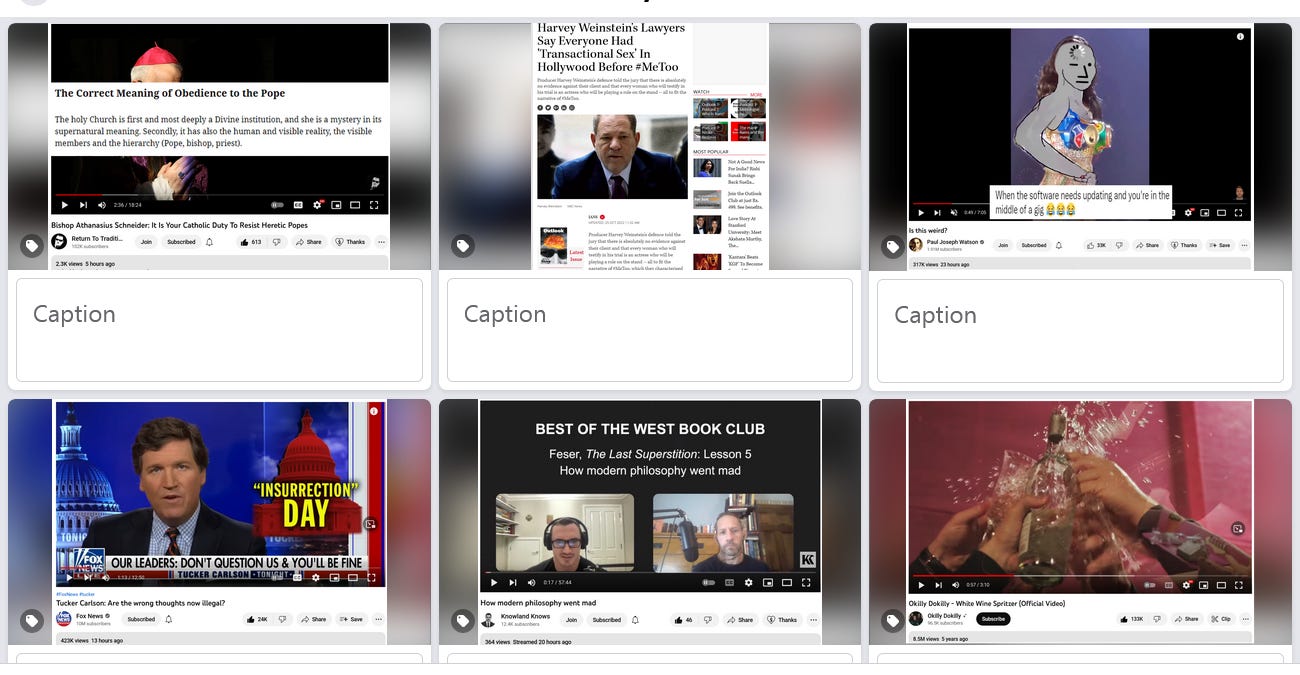Click like count 613 on Bishop video
Screen dimensions: 1300x675
coord(250,242)
